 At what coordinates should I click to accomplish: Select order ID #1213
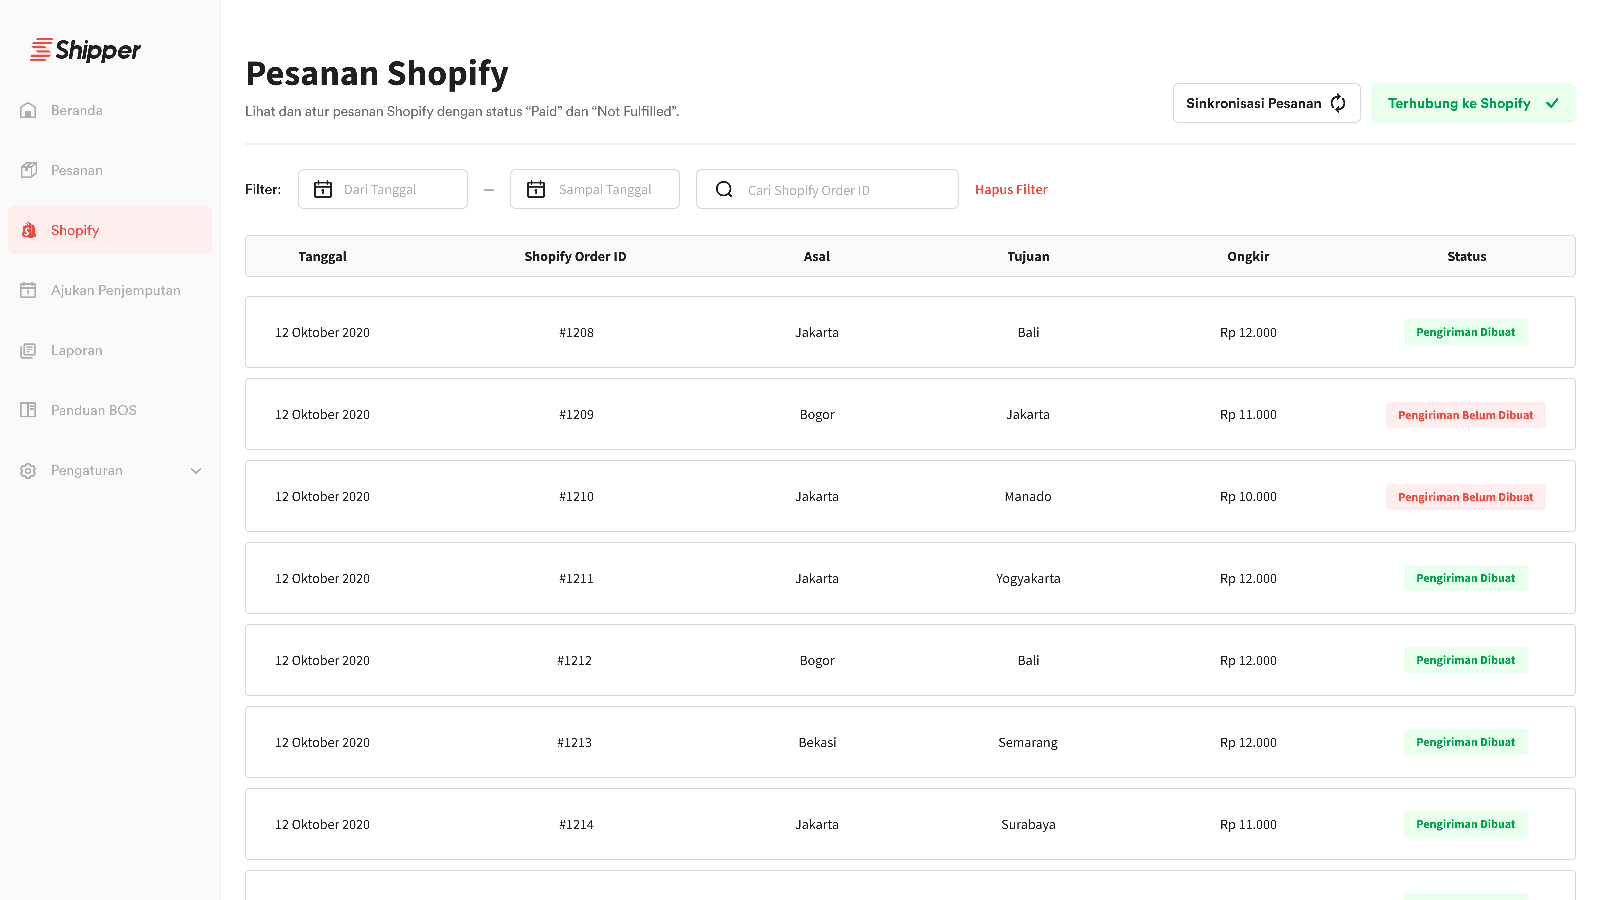point(575,742)
